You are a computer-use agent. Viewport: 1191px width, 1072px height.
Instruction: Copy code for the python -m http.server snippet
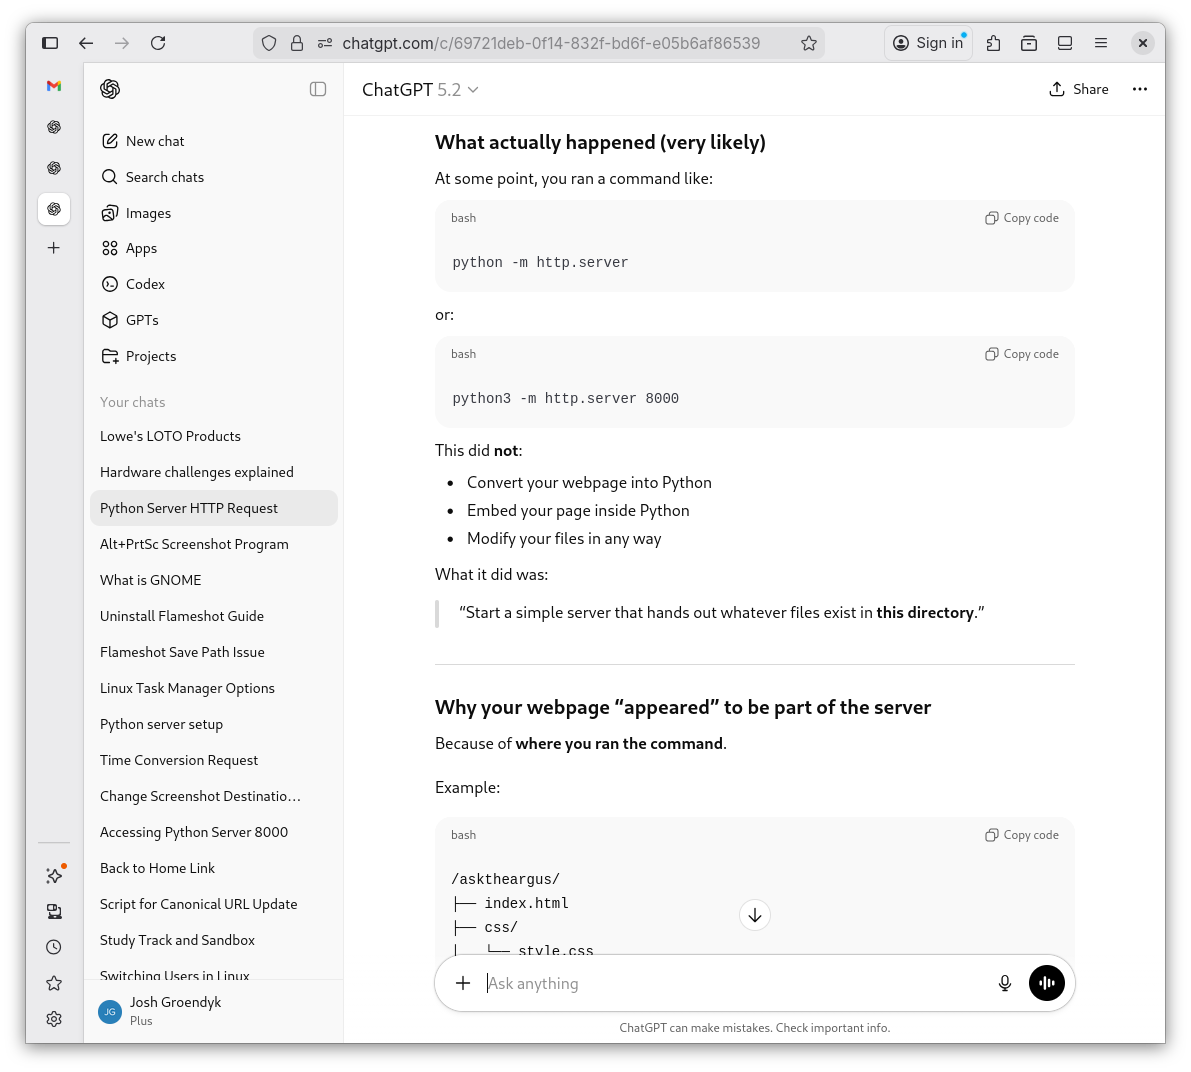[x=1021, y=217]
